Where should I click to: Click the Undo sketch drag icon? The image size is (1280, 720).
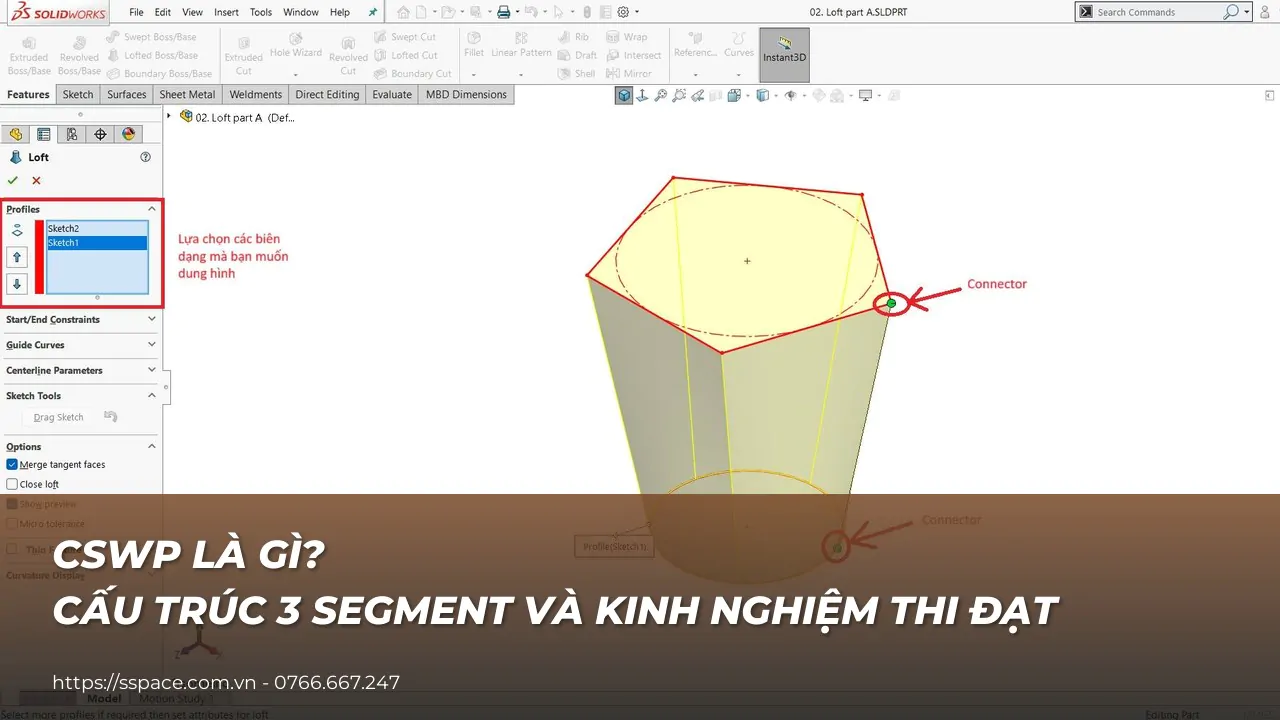[111, 417]
